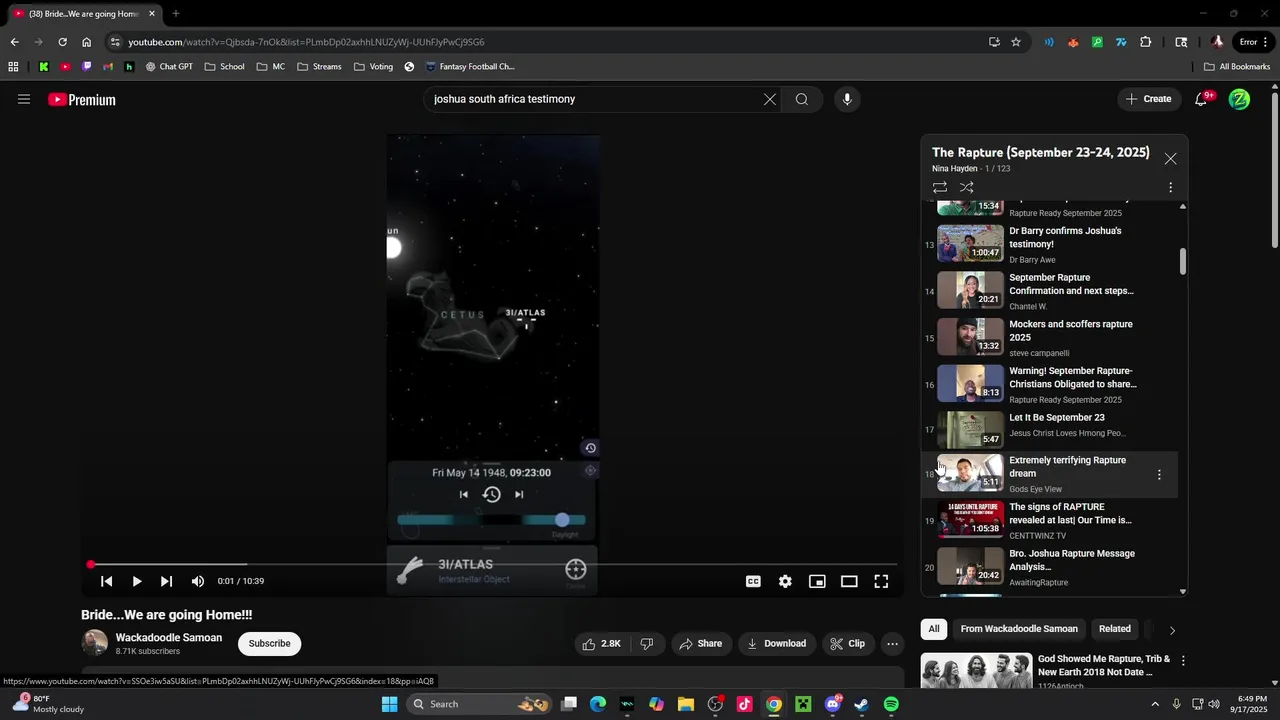This screenshot has height=720, width=1280.
Task: Open Spotify from taskbar
Action: 891,704
